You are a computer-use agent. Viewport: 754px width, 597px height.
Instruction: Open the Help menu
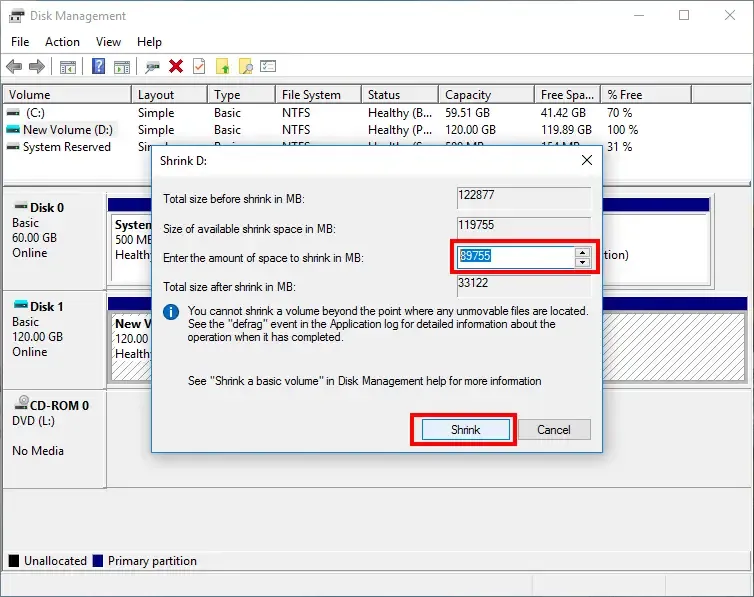pyautogui.click(x=149, y=42)
